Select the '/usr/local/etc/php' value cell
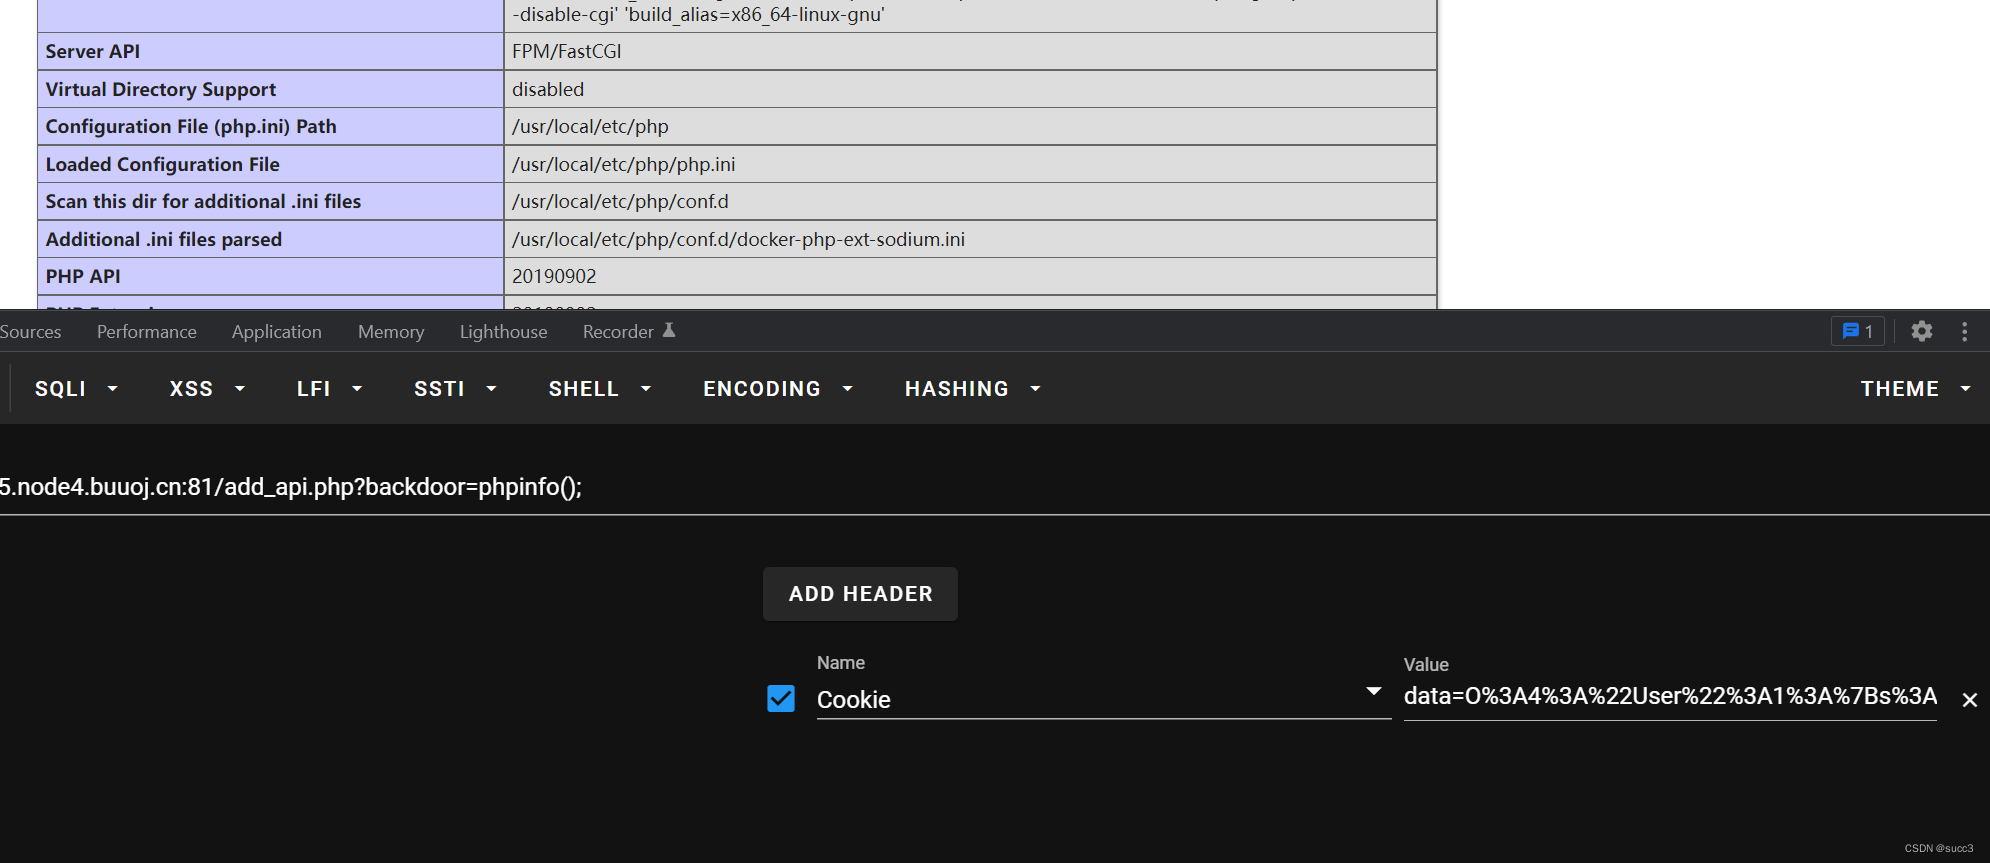 [x=970, y=127]
